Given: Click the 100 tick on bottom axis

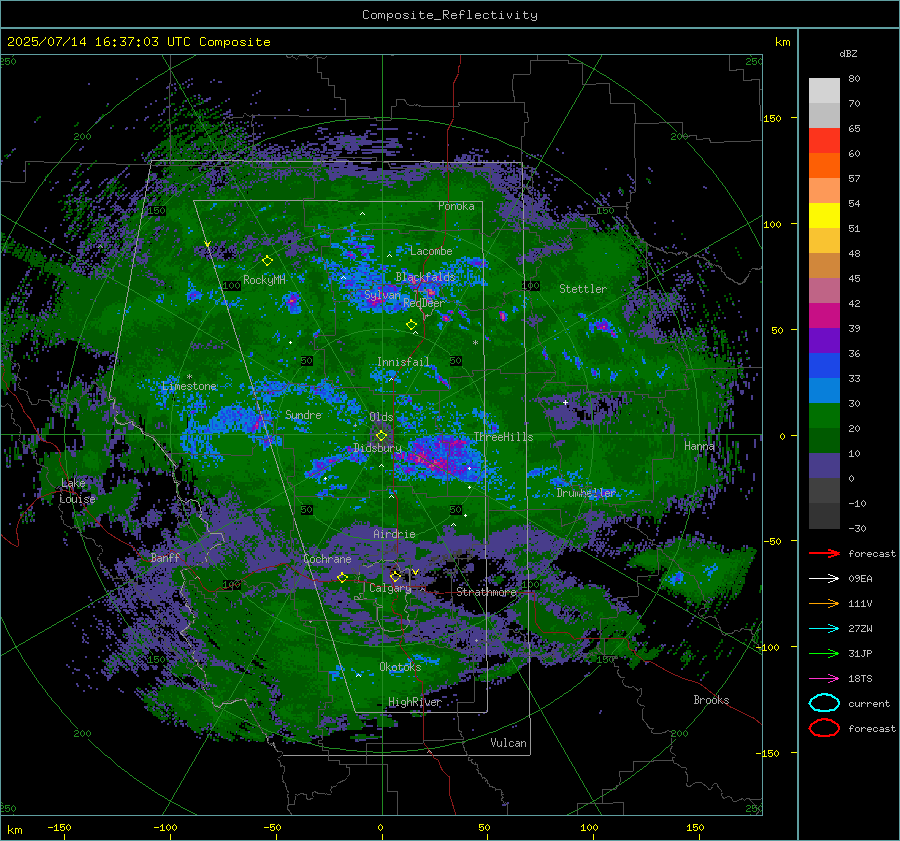Looking at the screenshot, I should [589, 827].
